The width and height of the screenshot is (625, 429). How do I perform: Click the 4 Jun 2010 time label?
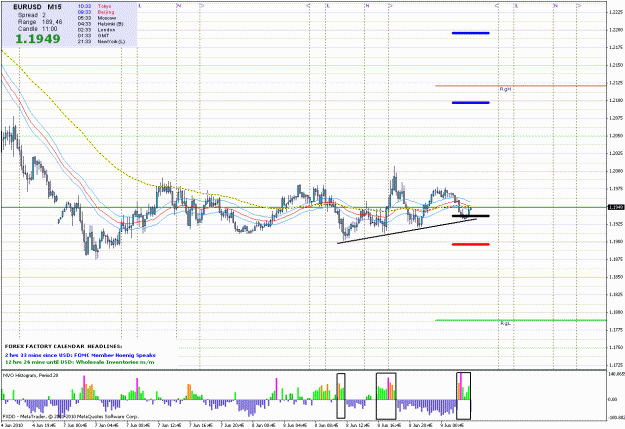[x=12, y=425]
